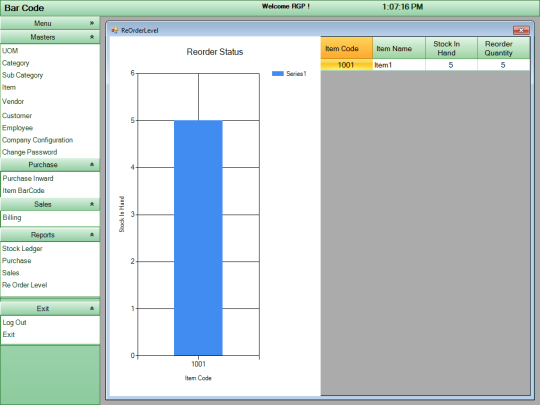Click the Welcome RGP greeting text
Screen dimensions: 540x405
click(x=285, y=6)
